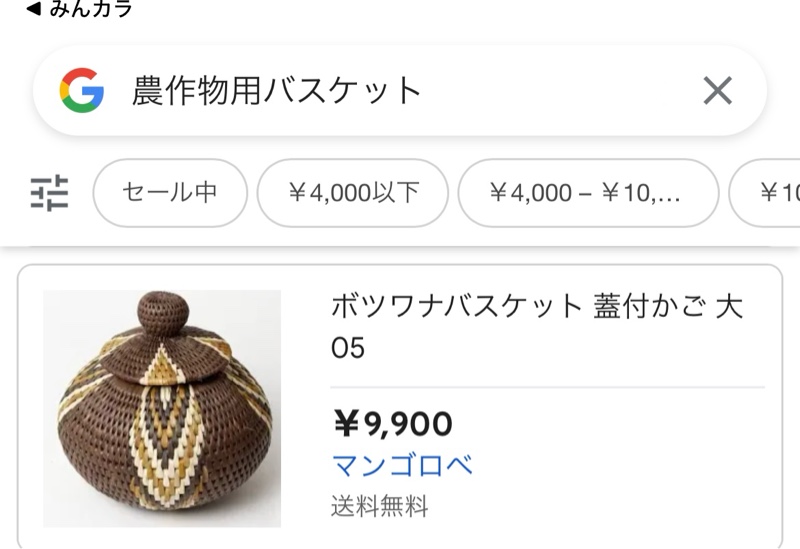Click the 送料無料 shipping label
800x549 pixels.
tap(380, 506)
